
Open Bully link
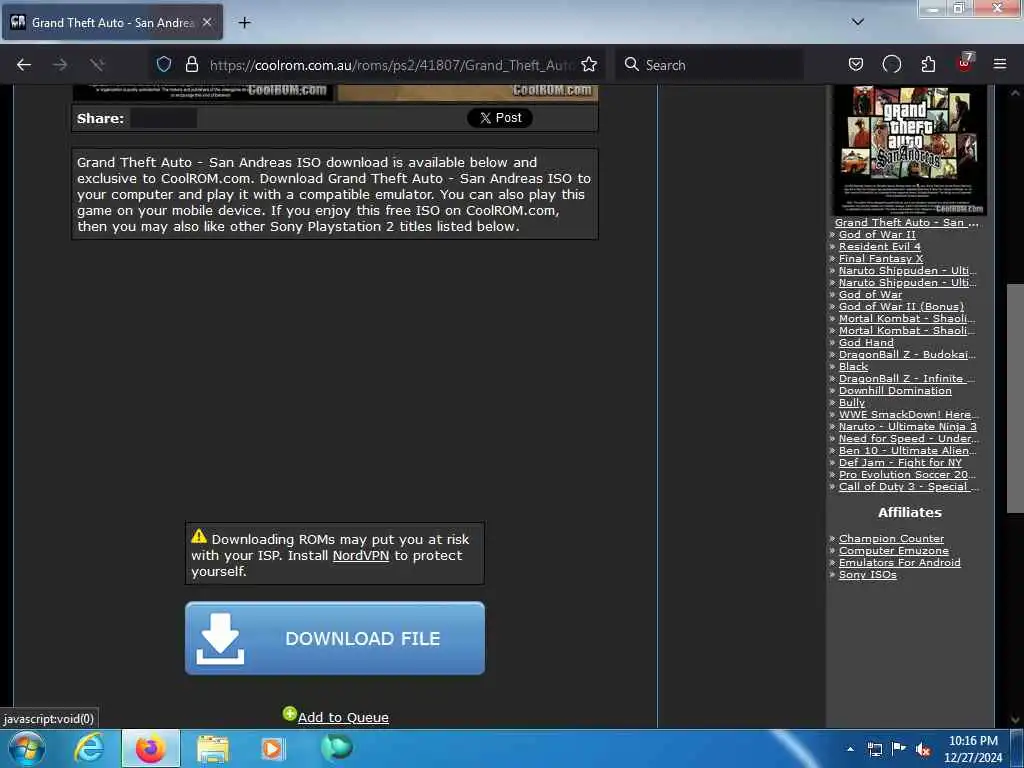tap(852, 402)
